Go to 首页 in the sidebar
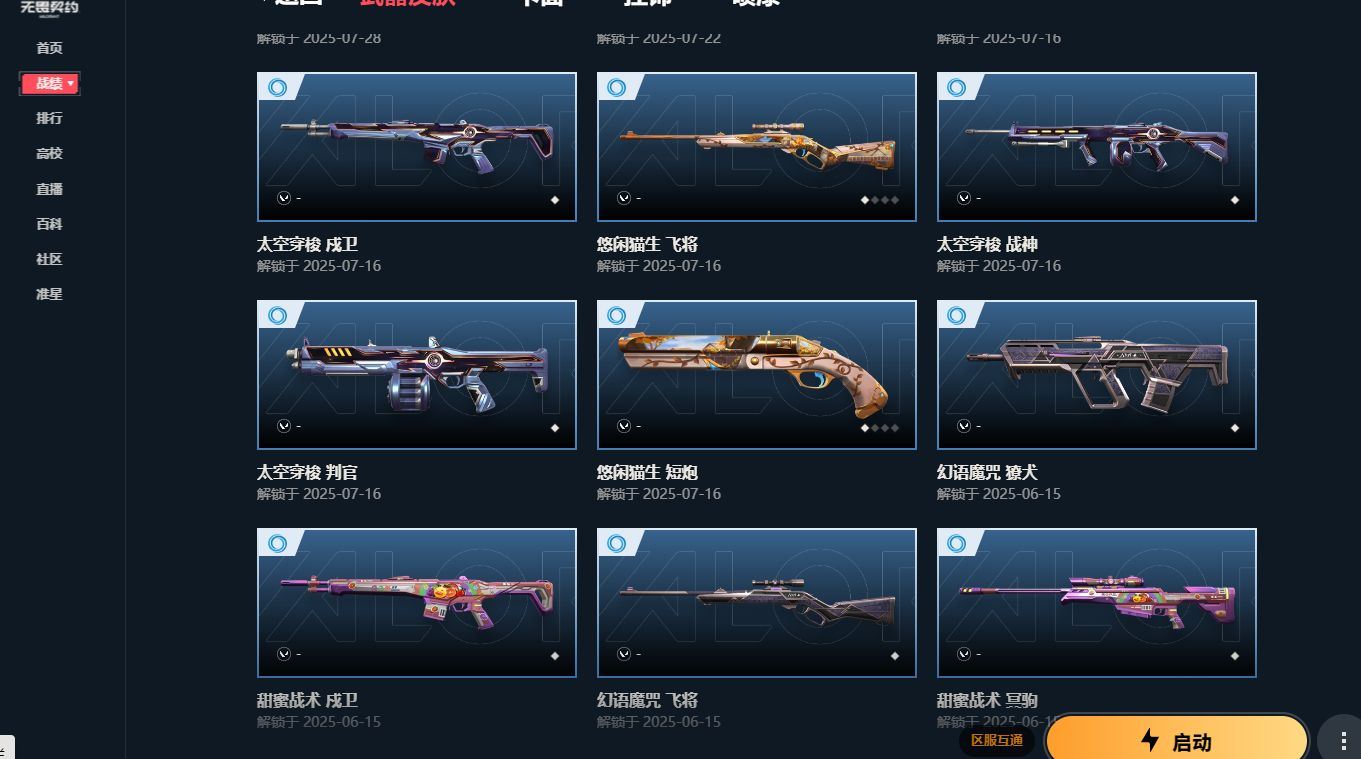The image size is (1361, 759). pyautogui.click(x=49, y=48)
